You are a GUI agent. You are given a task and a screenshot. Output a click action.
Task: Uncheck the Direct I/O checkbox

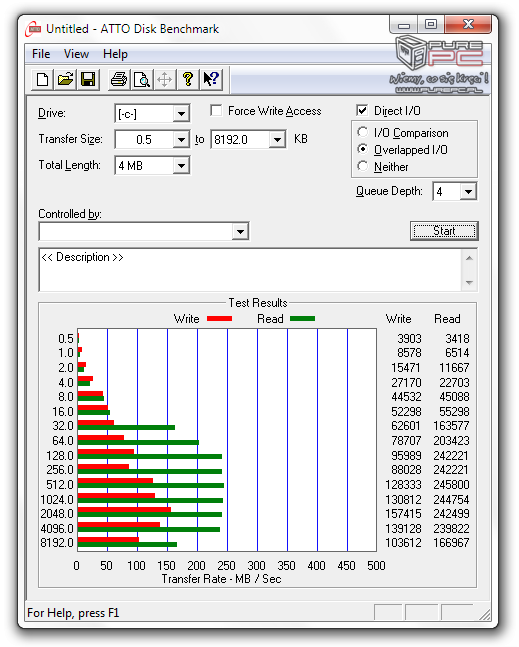tap(362, 111)
